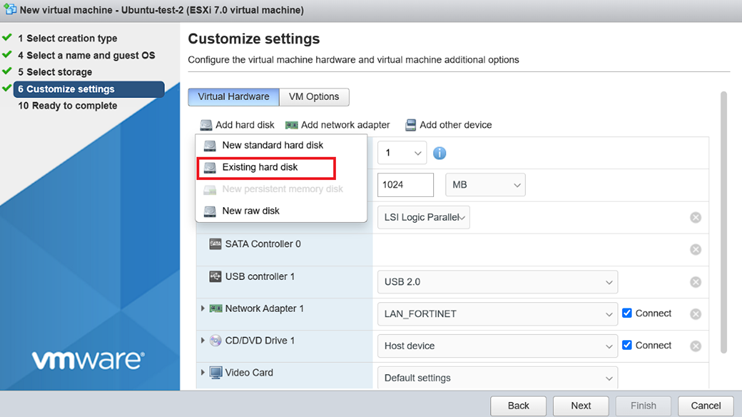Viewport: 742px width, 417px height.
Task: Remove the USB controller 1 device
Action: (695, 282)
